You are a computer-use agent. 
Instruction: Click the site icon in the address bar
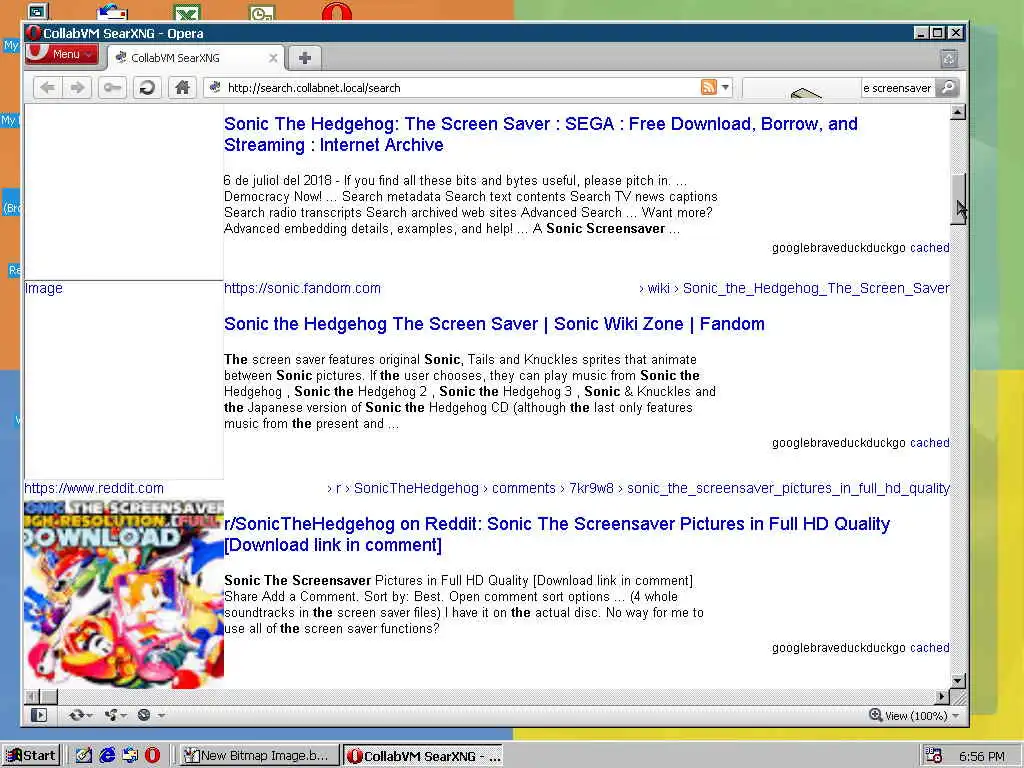click(x=215, y=87)
